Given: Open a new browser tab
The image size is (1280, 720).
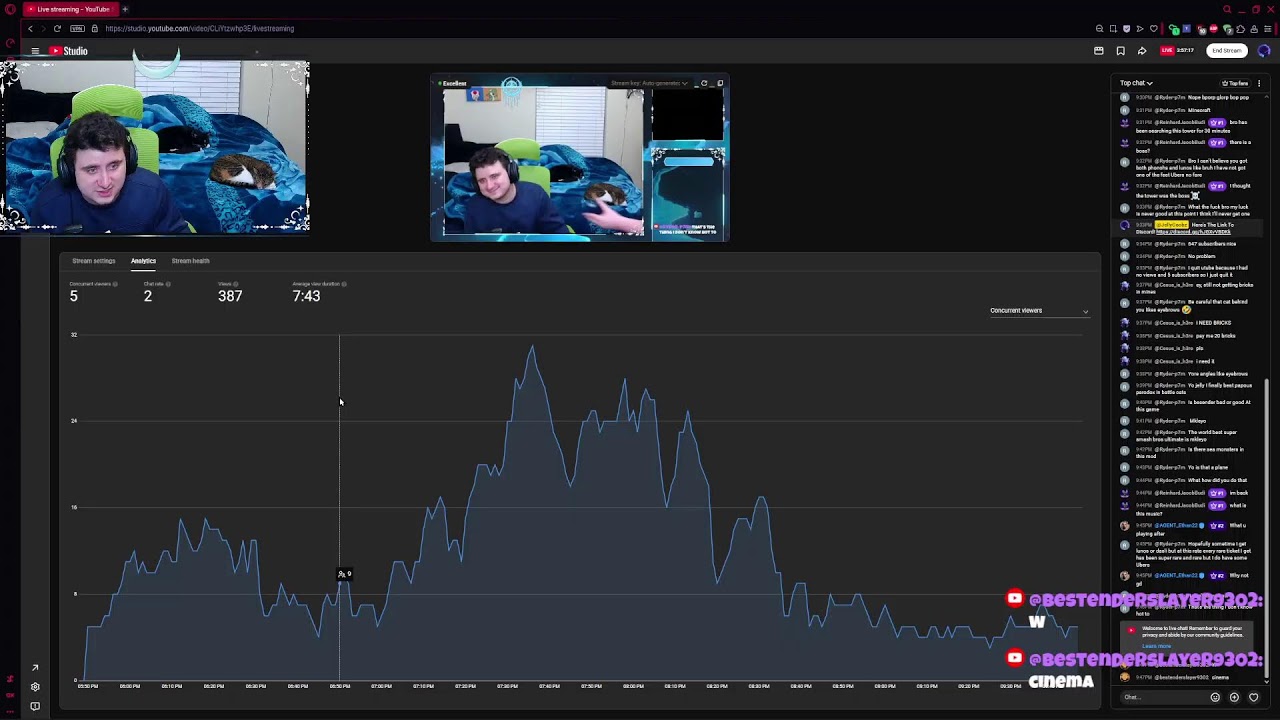Looking at the screenshot, I should [125, 9].
